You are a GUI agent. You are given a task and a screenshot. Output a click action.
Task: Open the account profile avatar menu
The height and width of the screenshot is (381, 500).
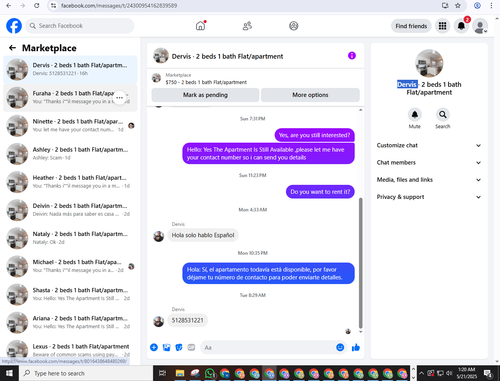pyautogui.click(x=480, y=26)
